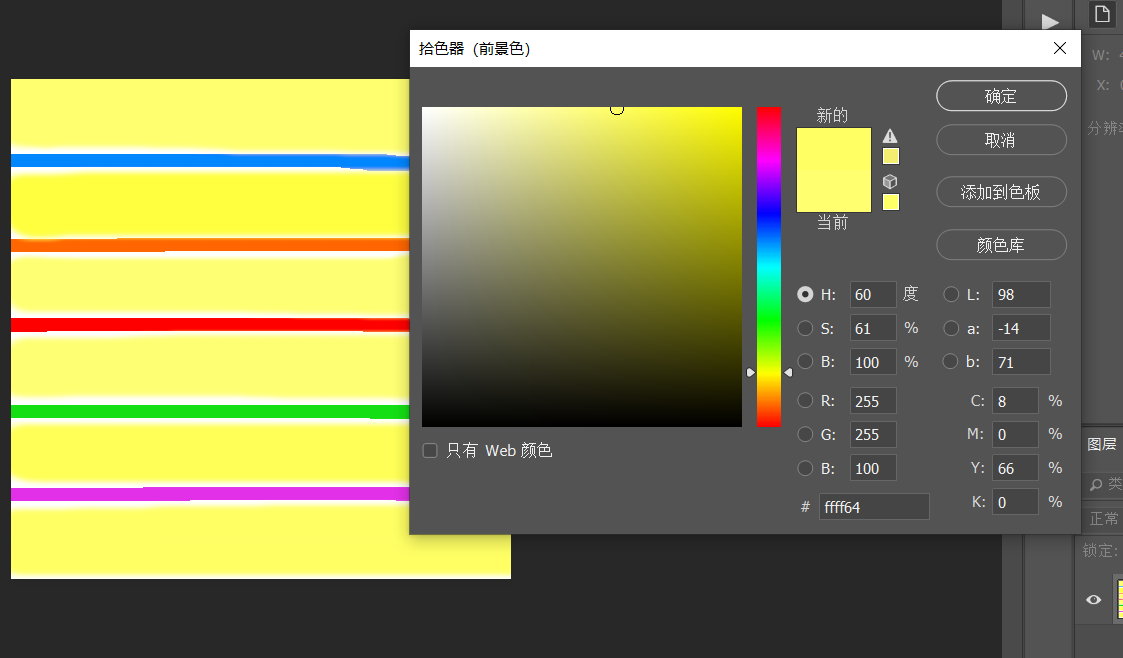The image size is (1123, 658).
Task: Click the 取消 cancel button
Action: click(1001, 140)
